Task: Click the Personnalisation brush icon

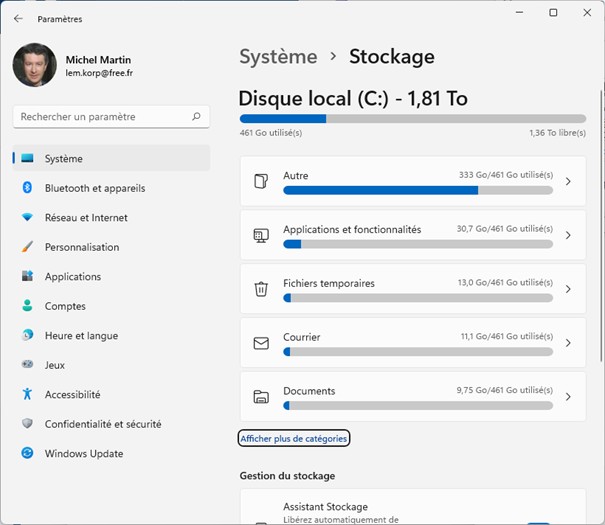Action: 27,247
